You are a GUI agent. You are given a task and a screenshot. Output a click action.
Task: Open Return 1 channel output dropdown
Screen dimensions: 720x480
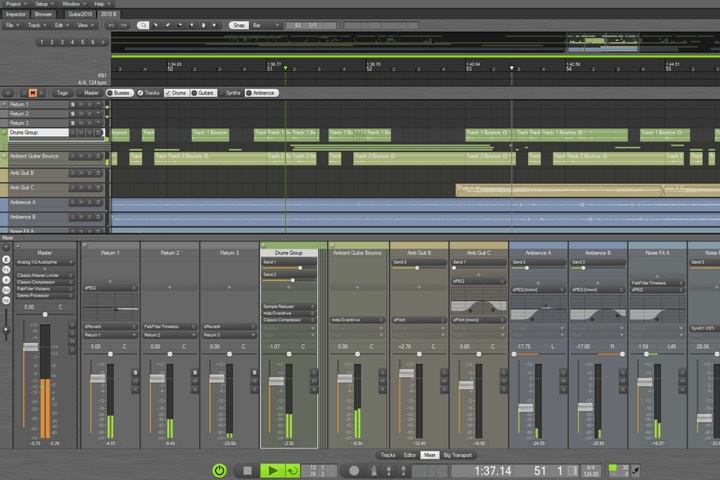pyautogui.click(x=110, y=334)
